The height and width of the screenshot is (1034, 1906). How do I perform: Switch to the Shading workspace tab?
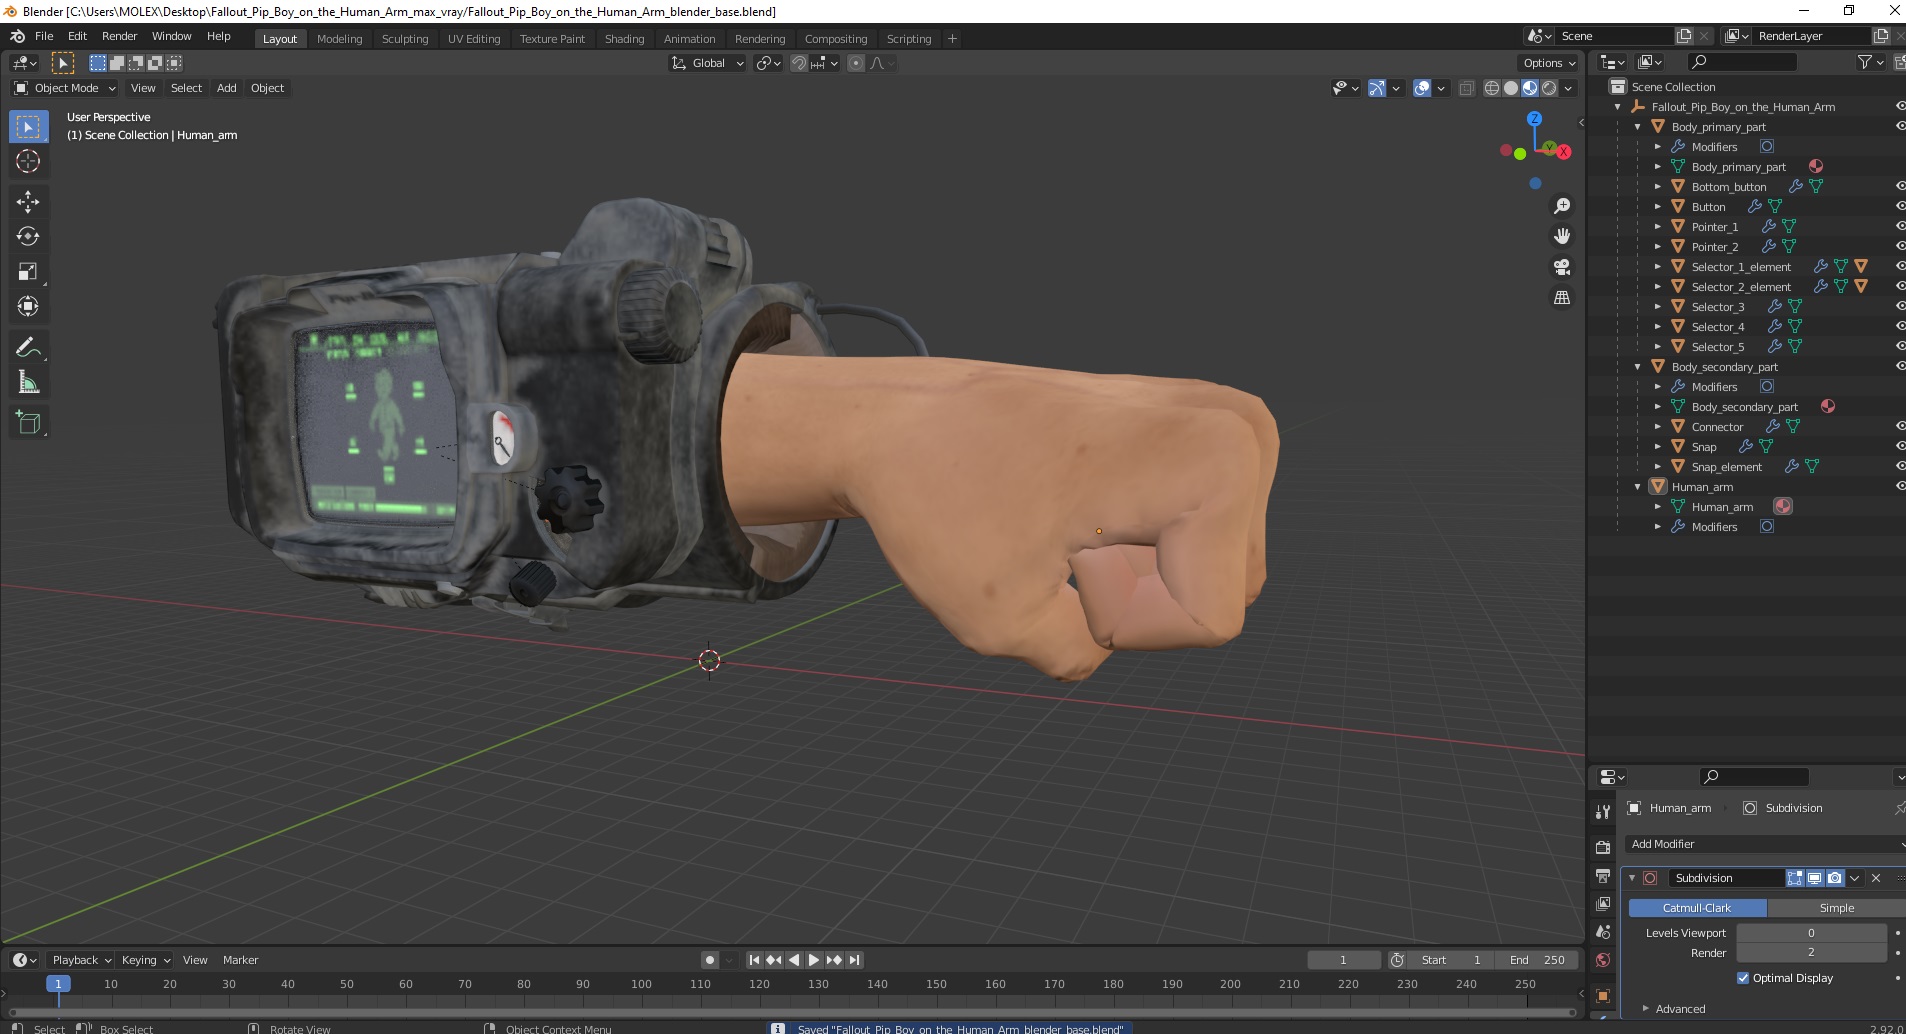click(624, 39)
